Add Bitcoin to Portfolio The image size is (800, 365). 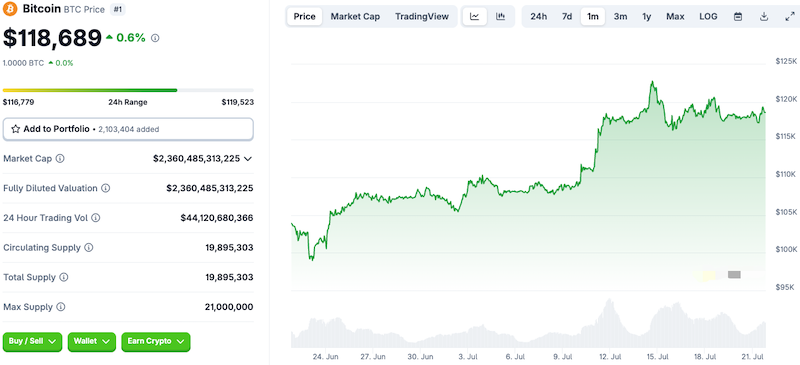pos(128,129)
